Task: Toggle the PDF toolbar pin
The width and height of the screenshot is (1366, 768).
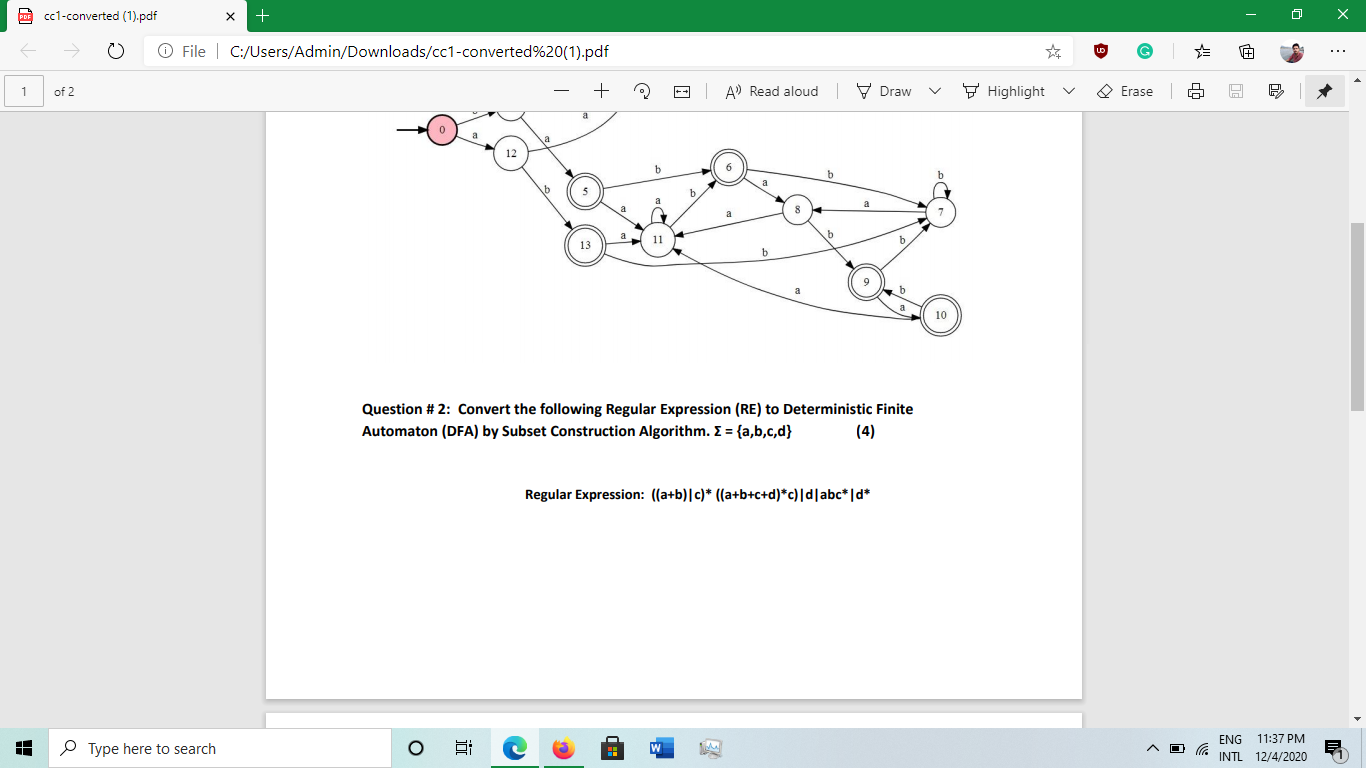Action: pos(1324,91)
